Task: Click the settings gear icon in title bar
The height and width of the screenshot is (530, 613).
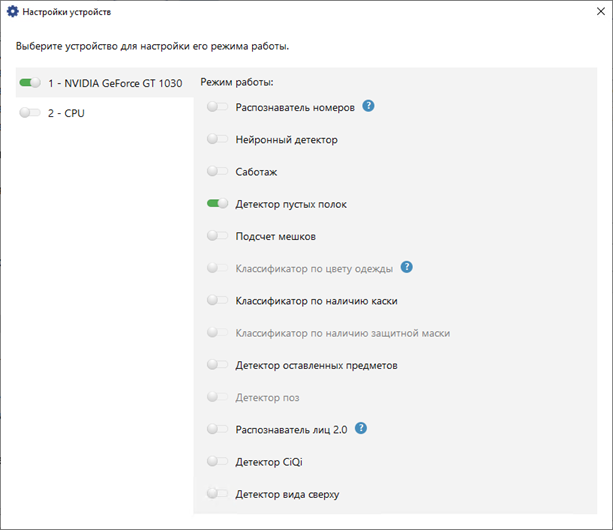Action: pos(13,12)
